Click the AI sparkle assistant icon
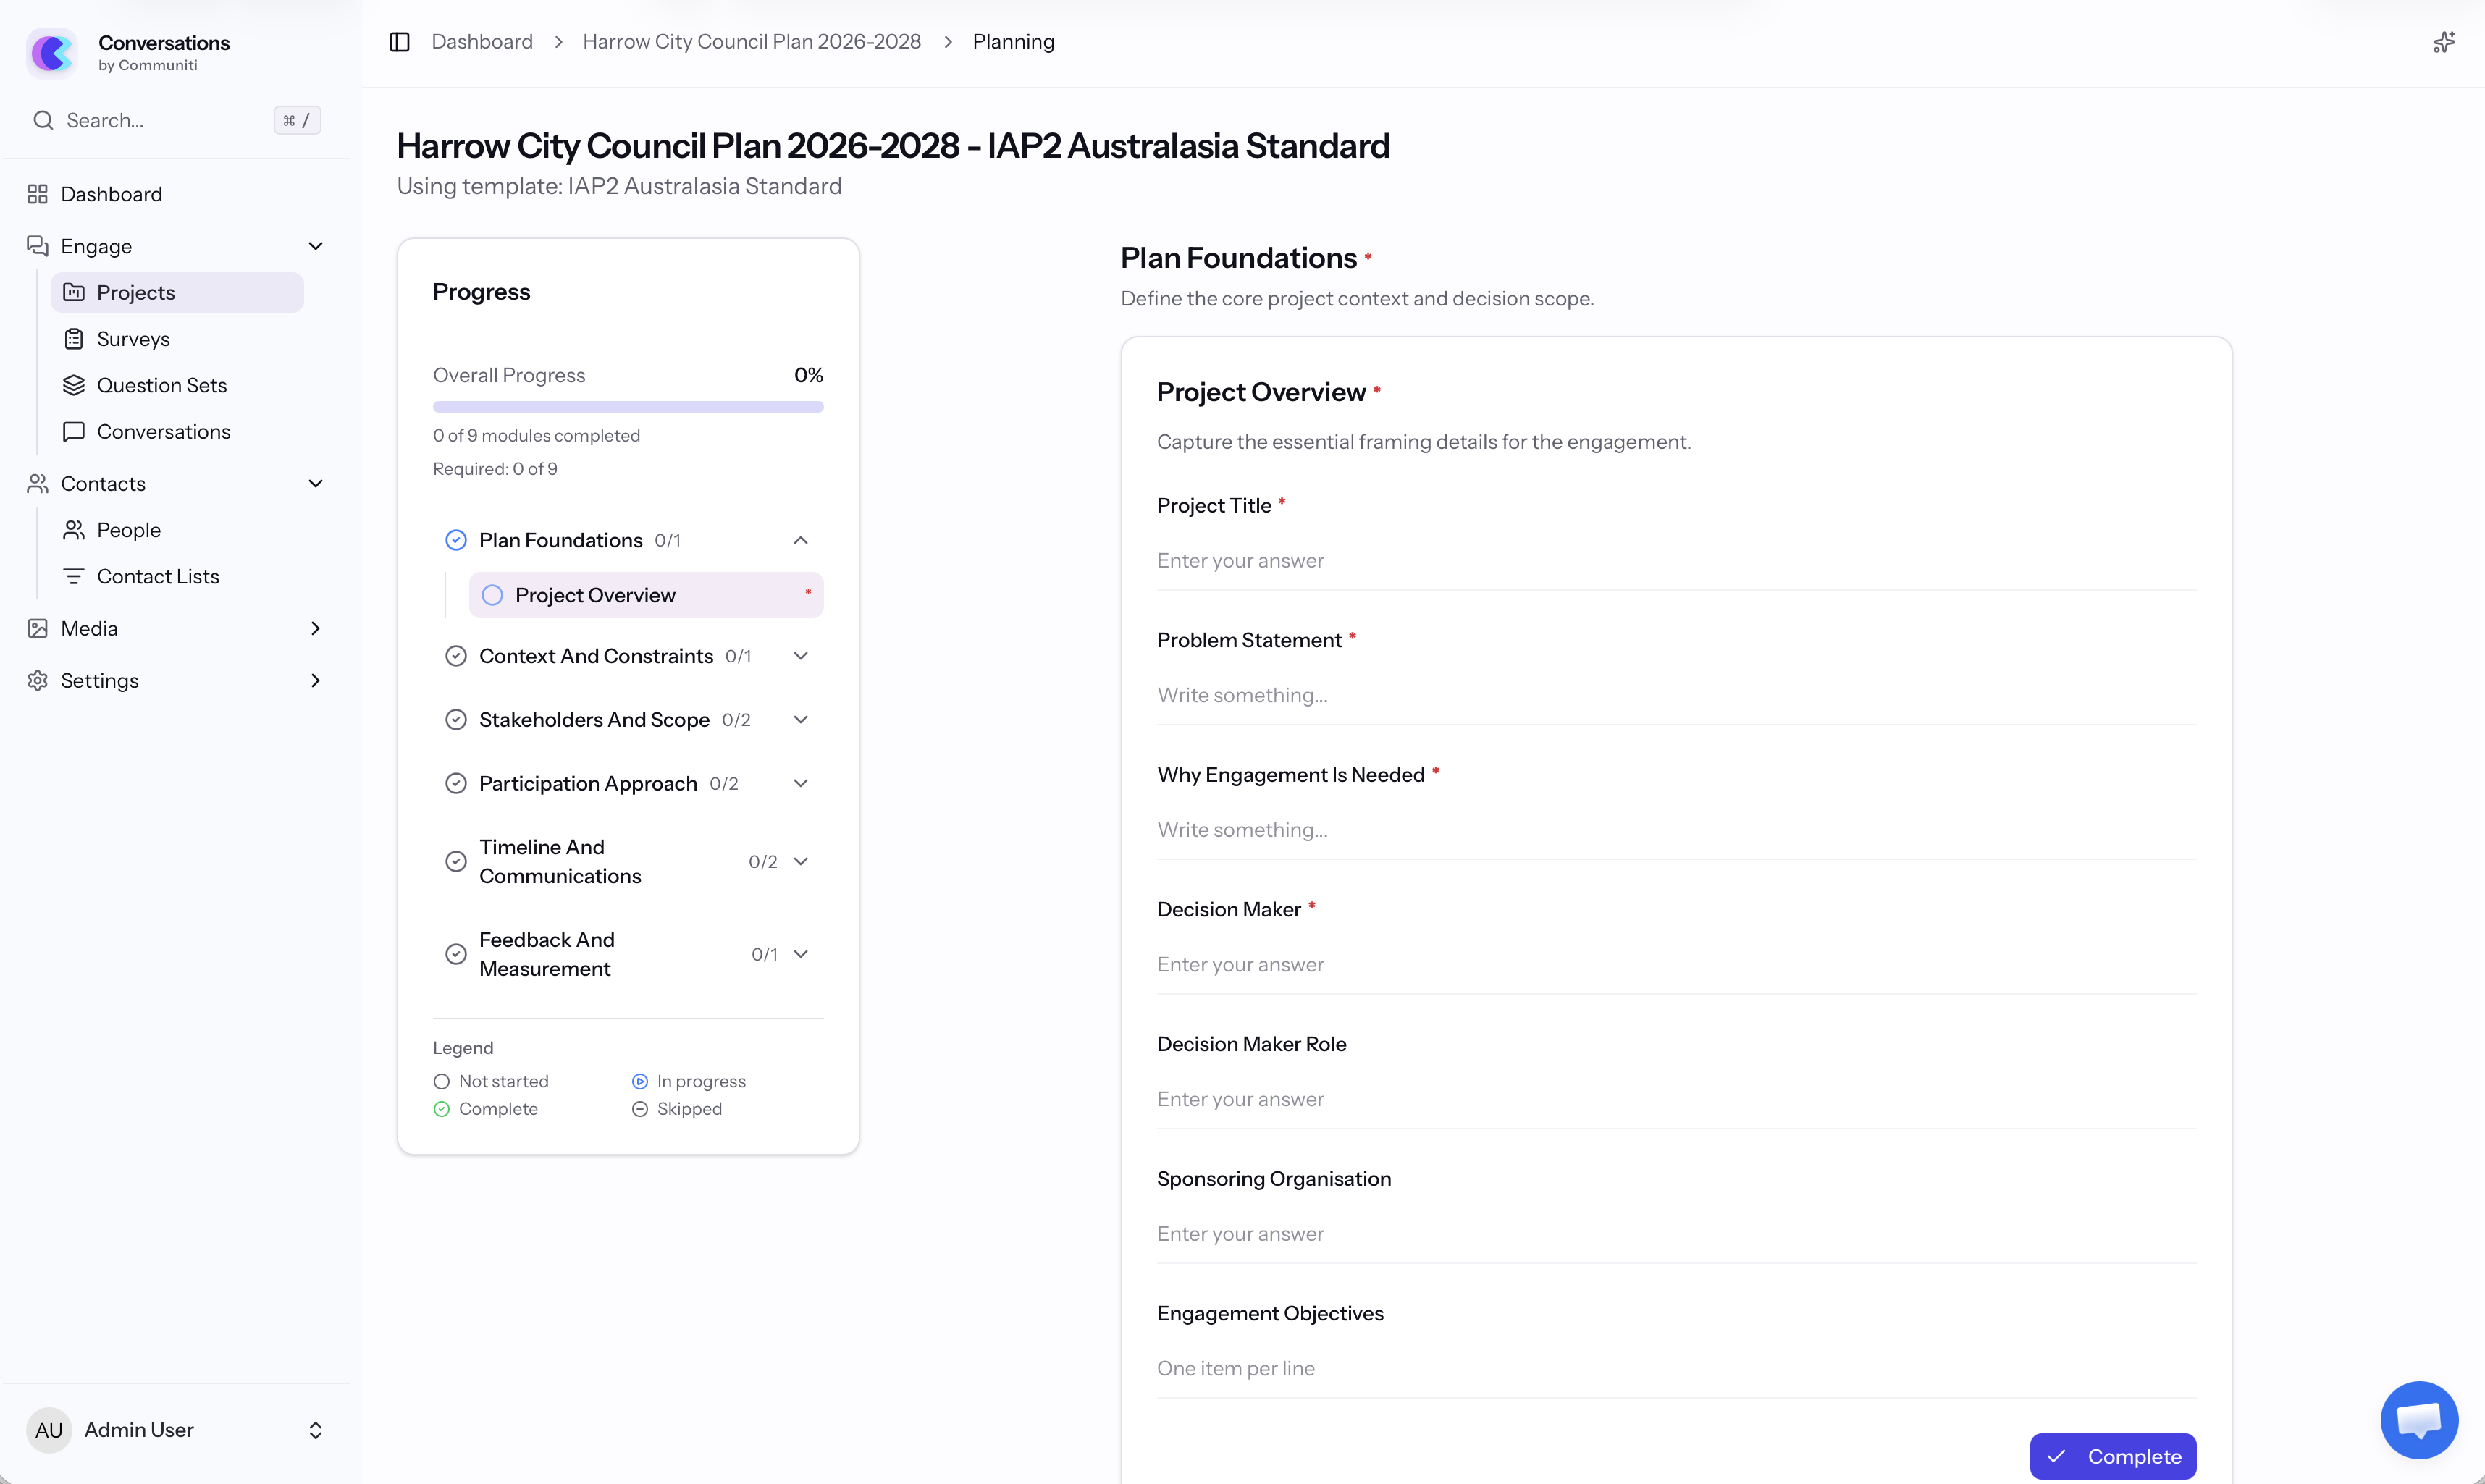This screenshot has width=2485, height=1484. 2443,42
